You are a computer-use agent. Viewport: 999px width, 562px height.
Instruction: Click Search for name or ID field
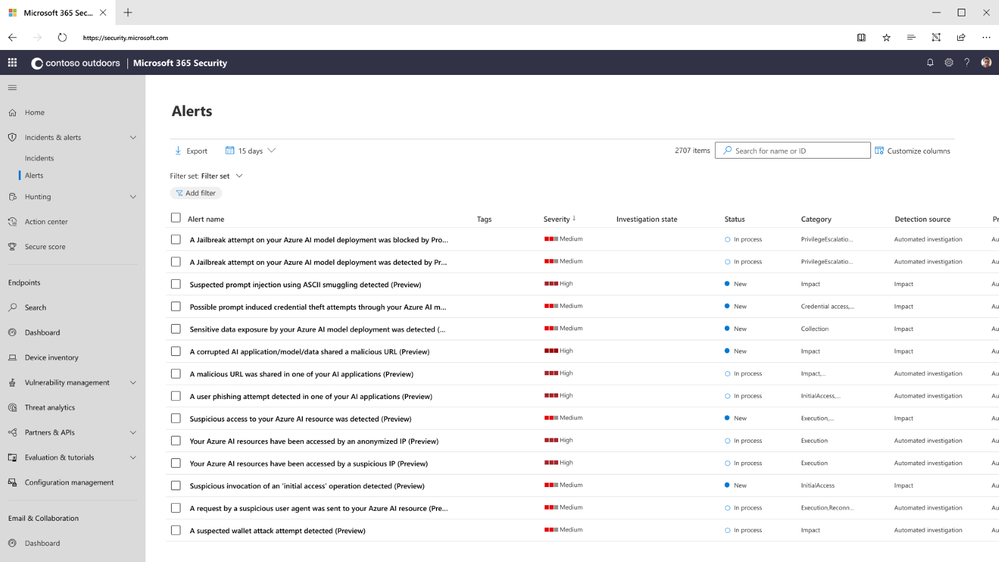pyautogui.click(x=793, y=150)
